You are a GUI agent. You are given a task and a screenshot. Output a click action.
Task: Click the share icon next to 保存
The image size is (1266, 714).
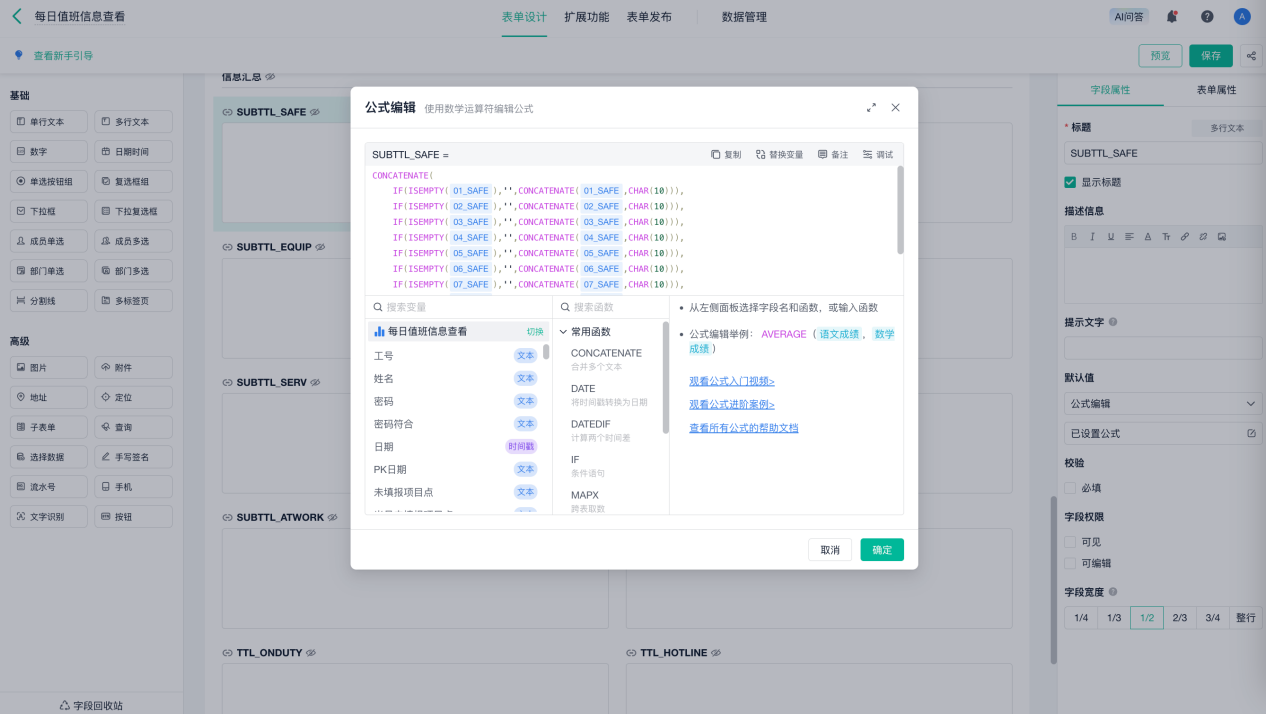[1250, 56]
